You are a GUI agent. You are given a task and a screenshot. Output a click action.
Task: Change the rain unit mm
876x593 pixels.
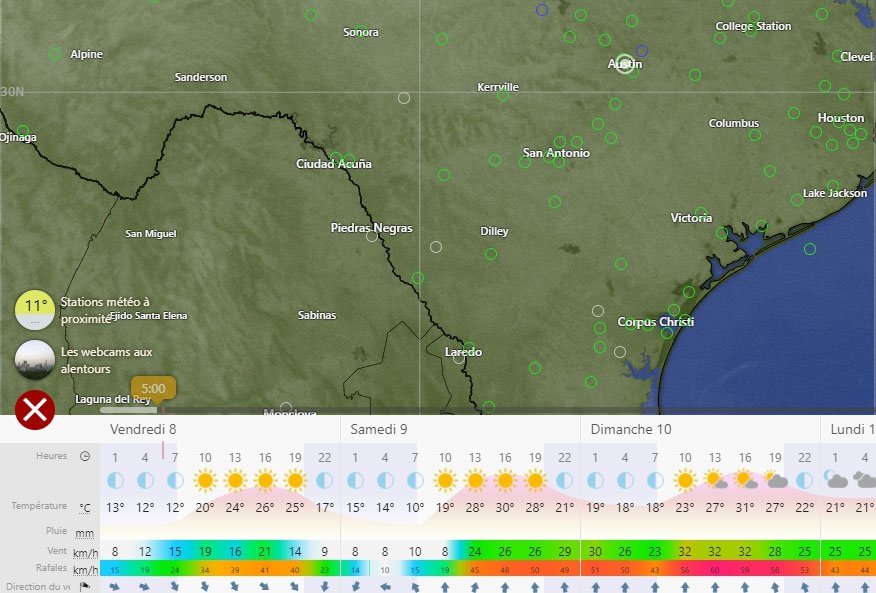tap(85, 532)
